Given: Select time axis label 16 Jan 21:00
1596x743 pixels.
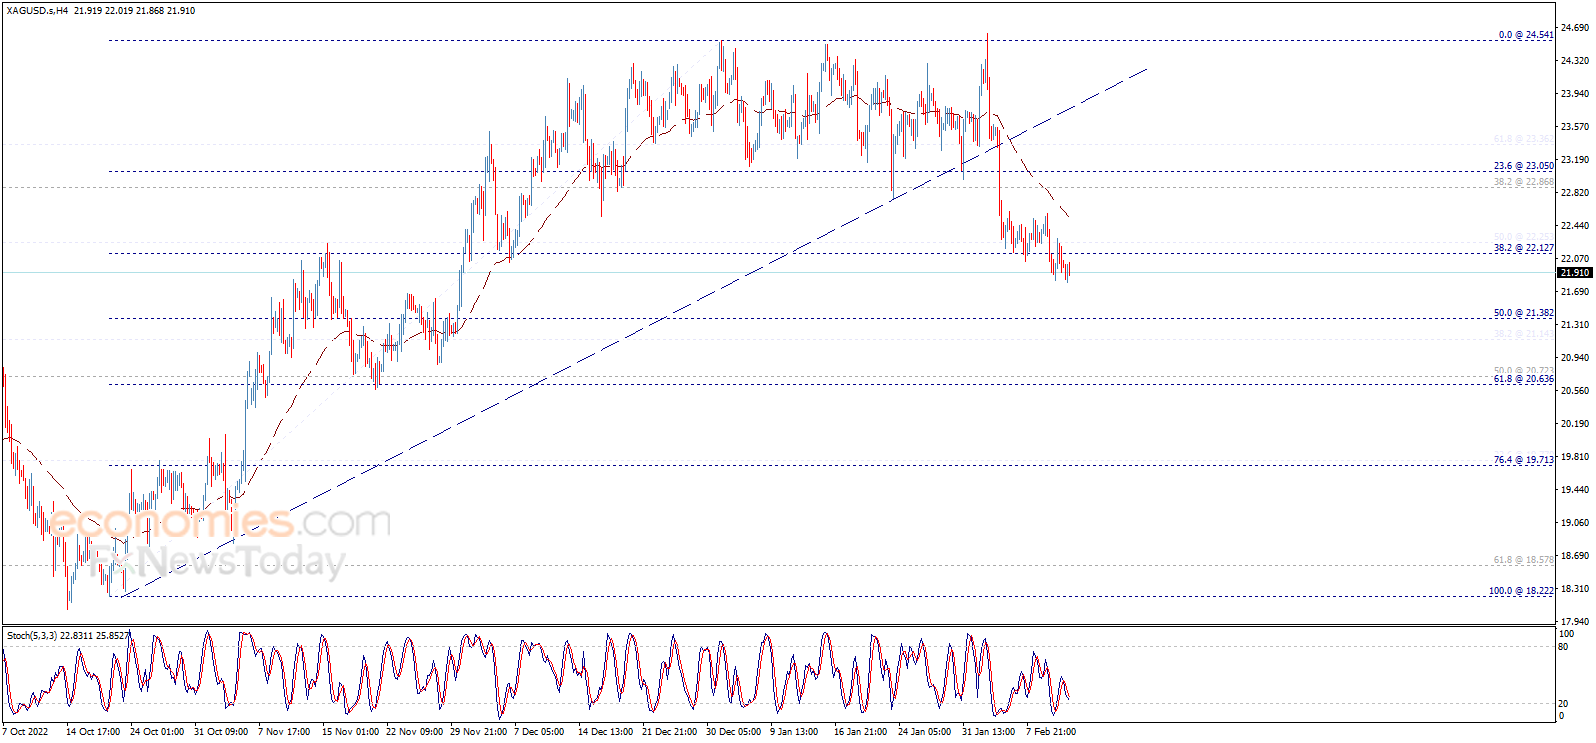Looking at the screenshot, I should point(861,732).
